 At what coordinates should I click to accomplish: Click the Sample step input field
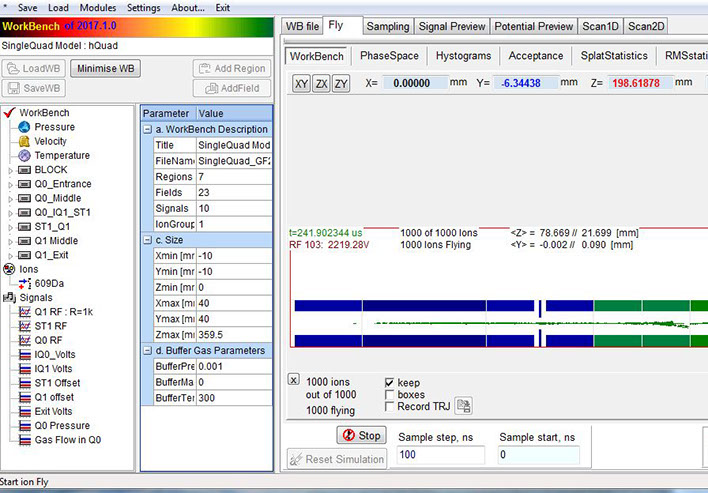(x=440, y=455)
